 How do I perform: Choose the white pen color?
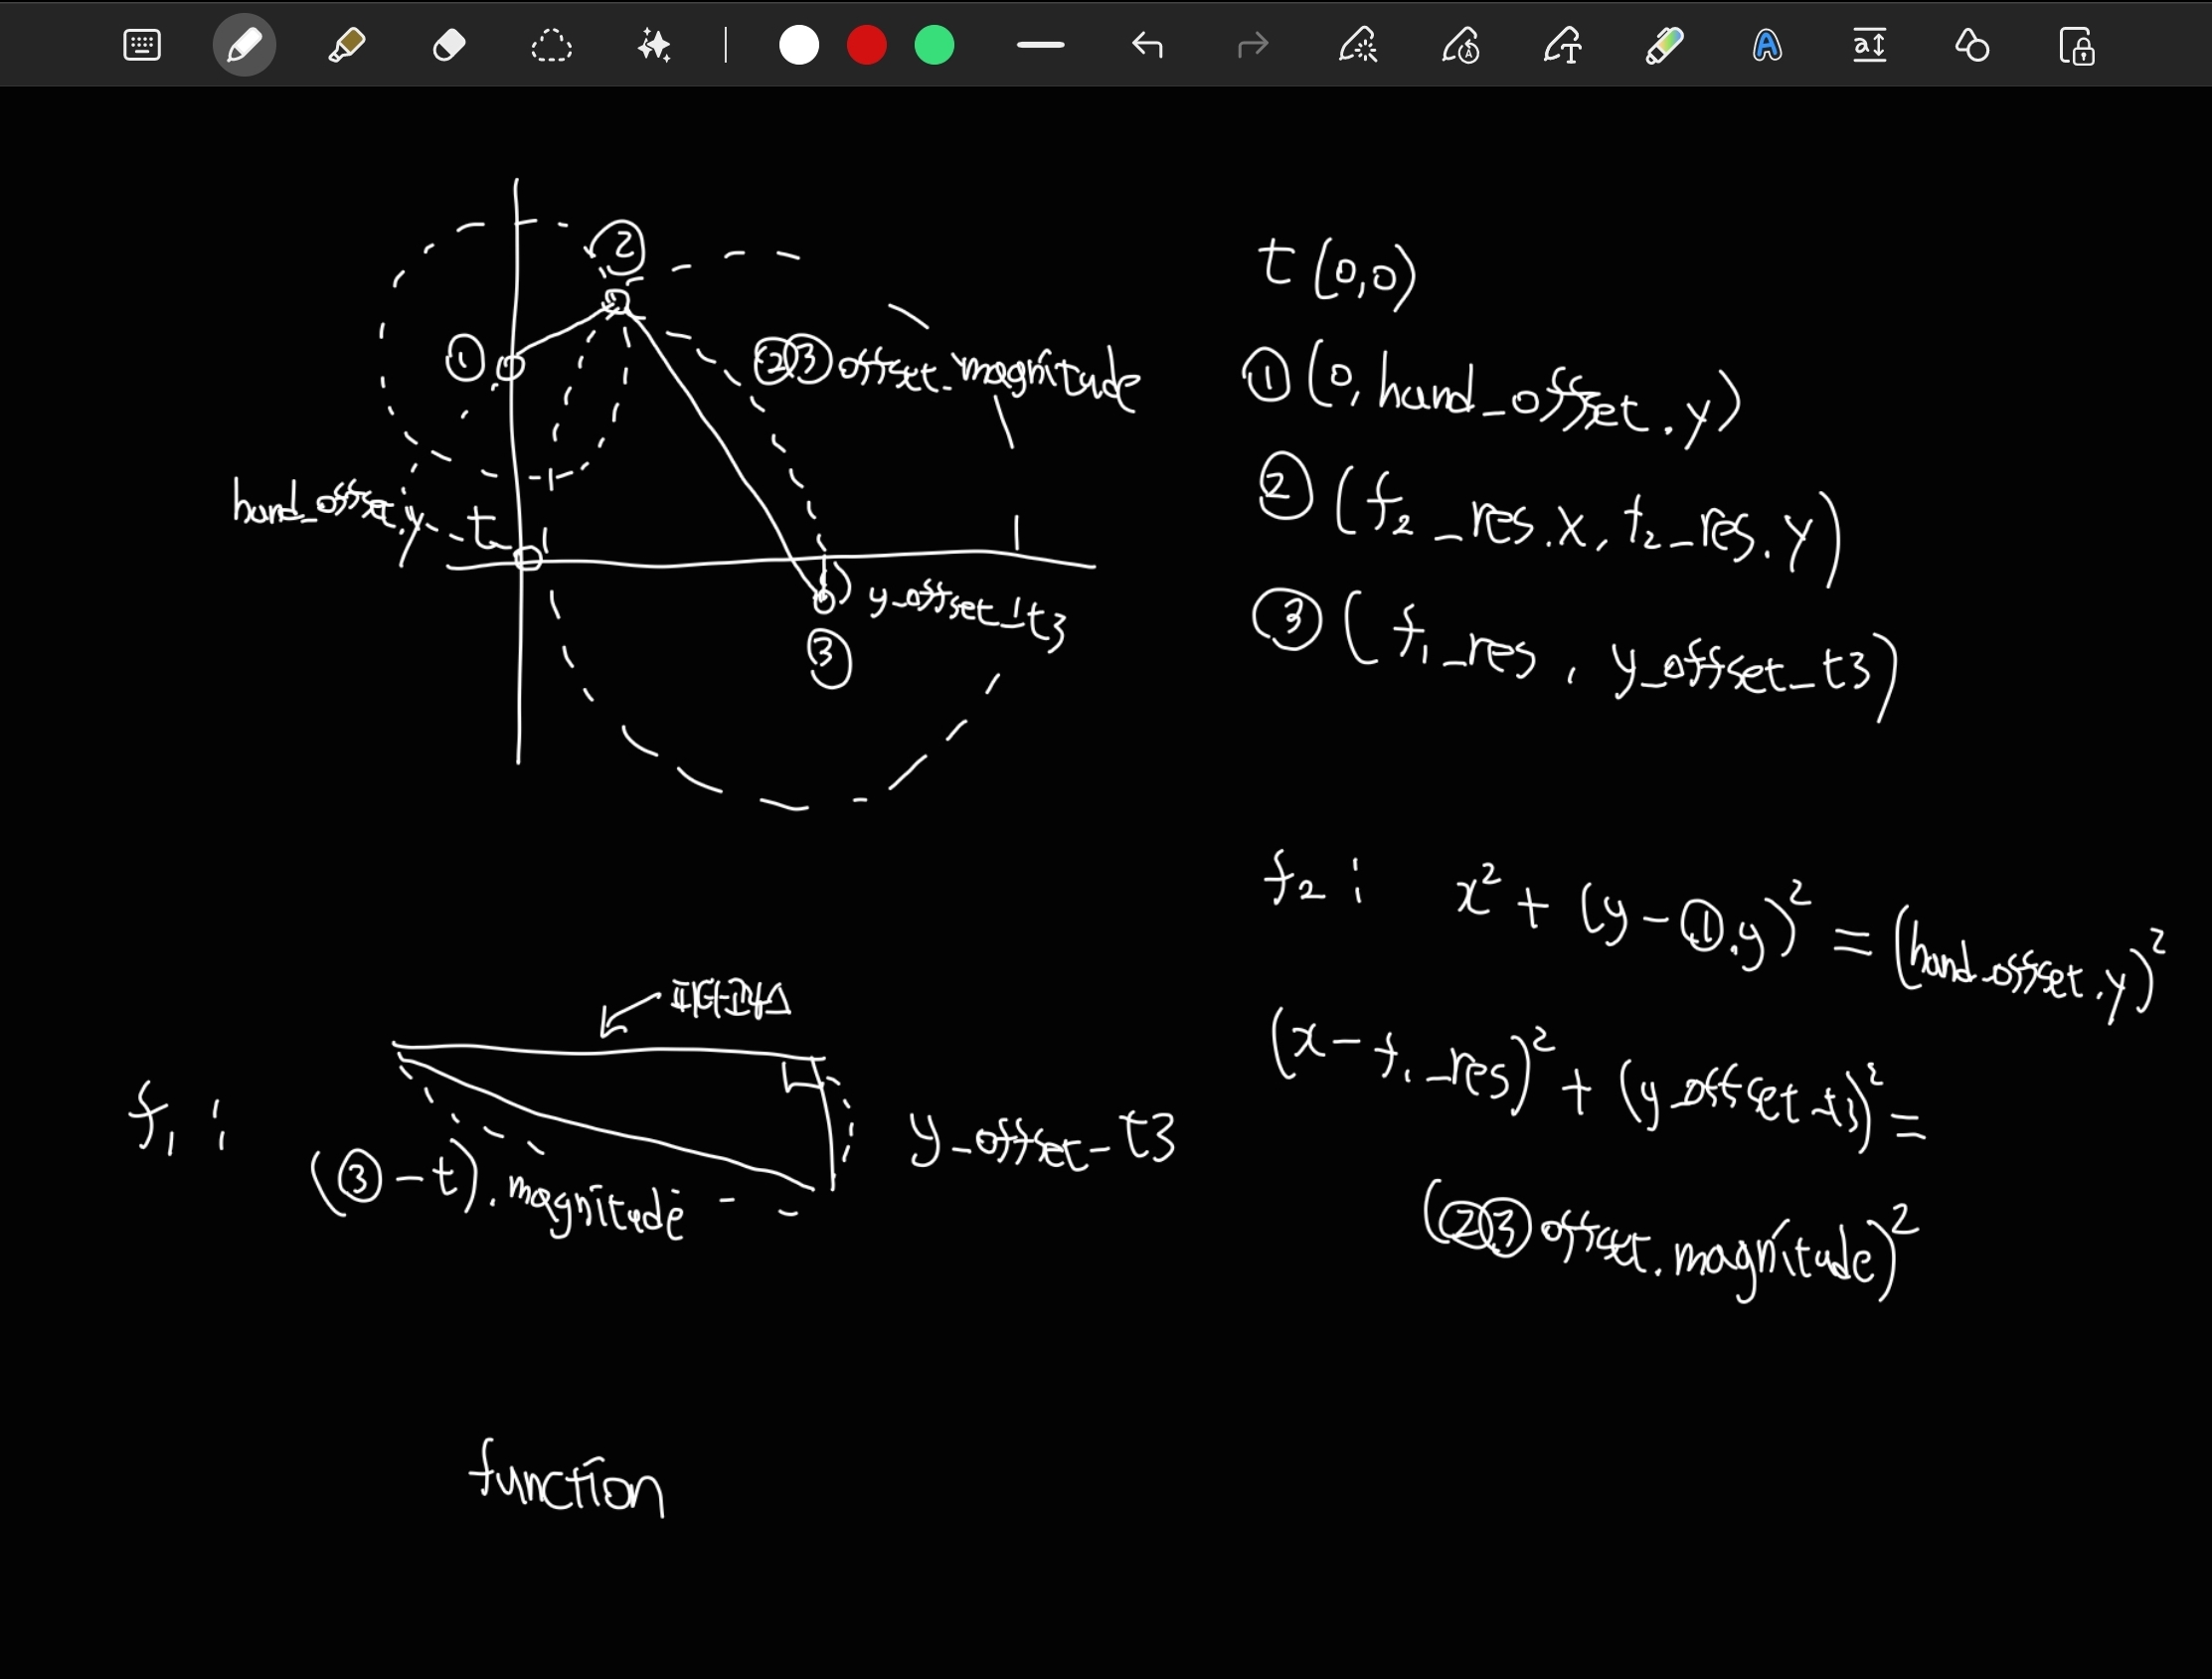click(798, 46)
